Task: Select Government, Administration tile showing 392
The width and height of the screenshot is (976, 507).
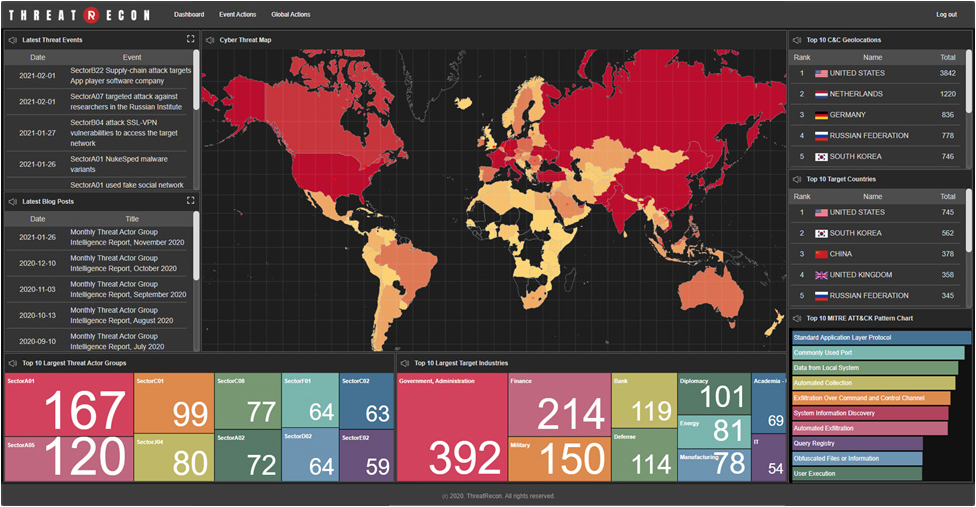Action: click(452, 427)
